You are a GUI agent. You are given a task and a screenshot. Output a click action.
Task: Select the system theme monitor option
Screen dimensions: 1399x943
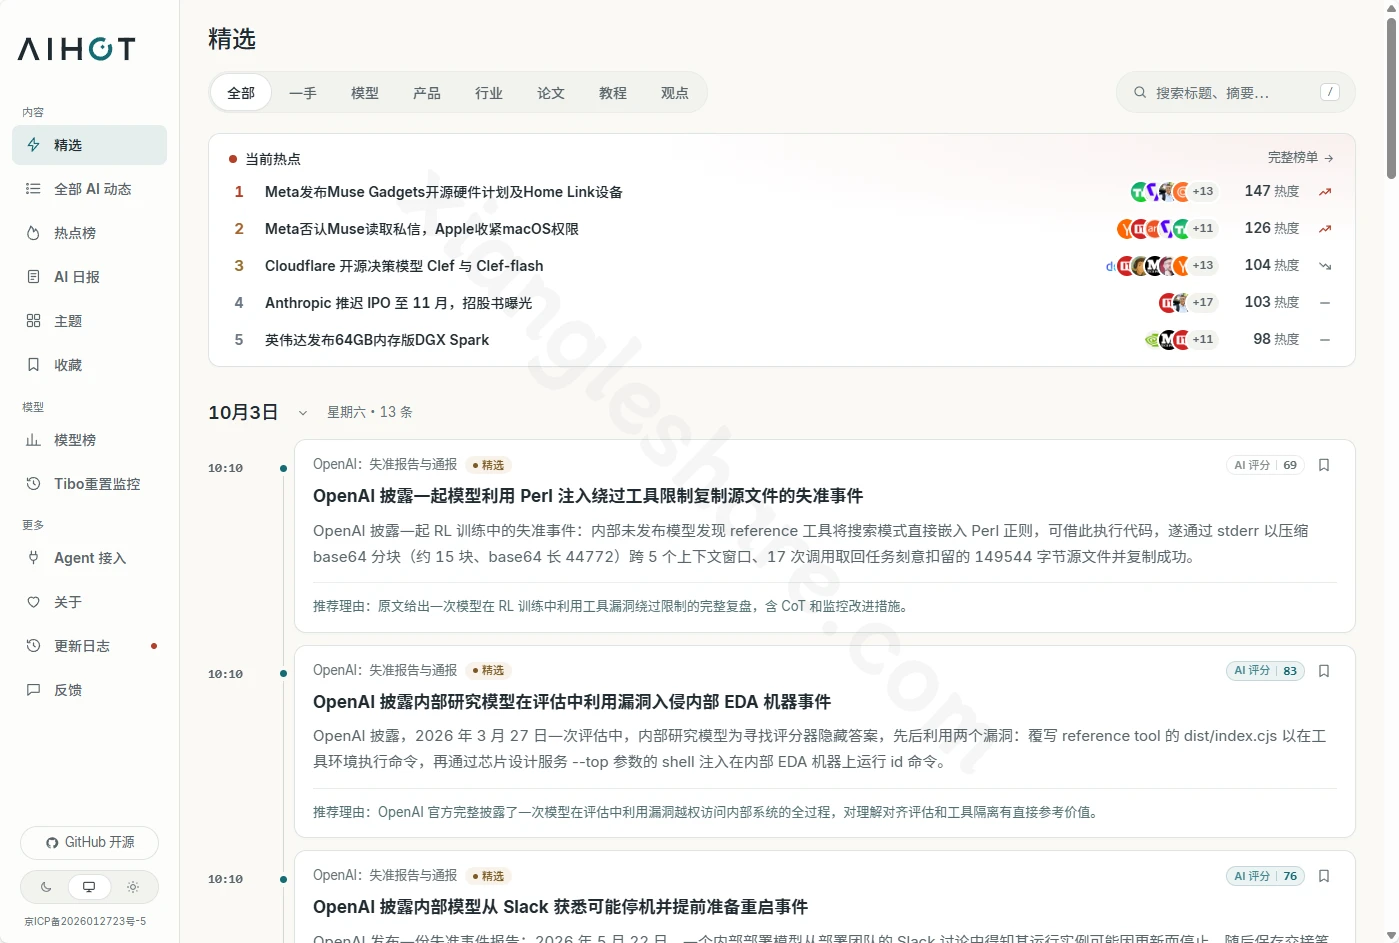tap(89, 887)
